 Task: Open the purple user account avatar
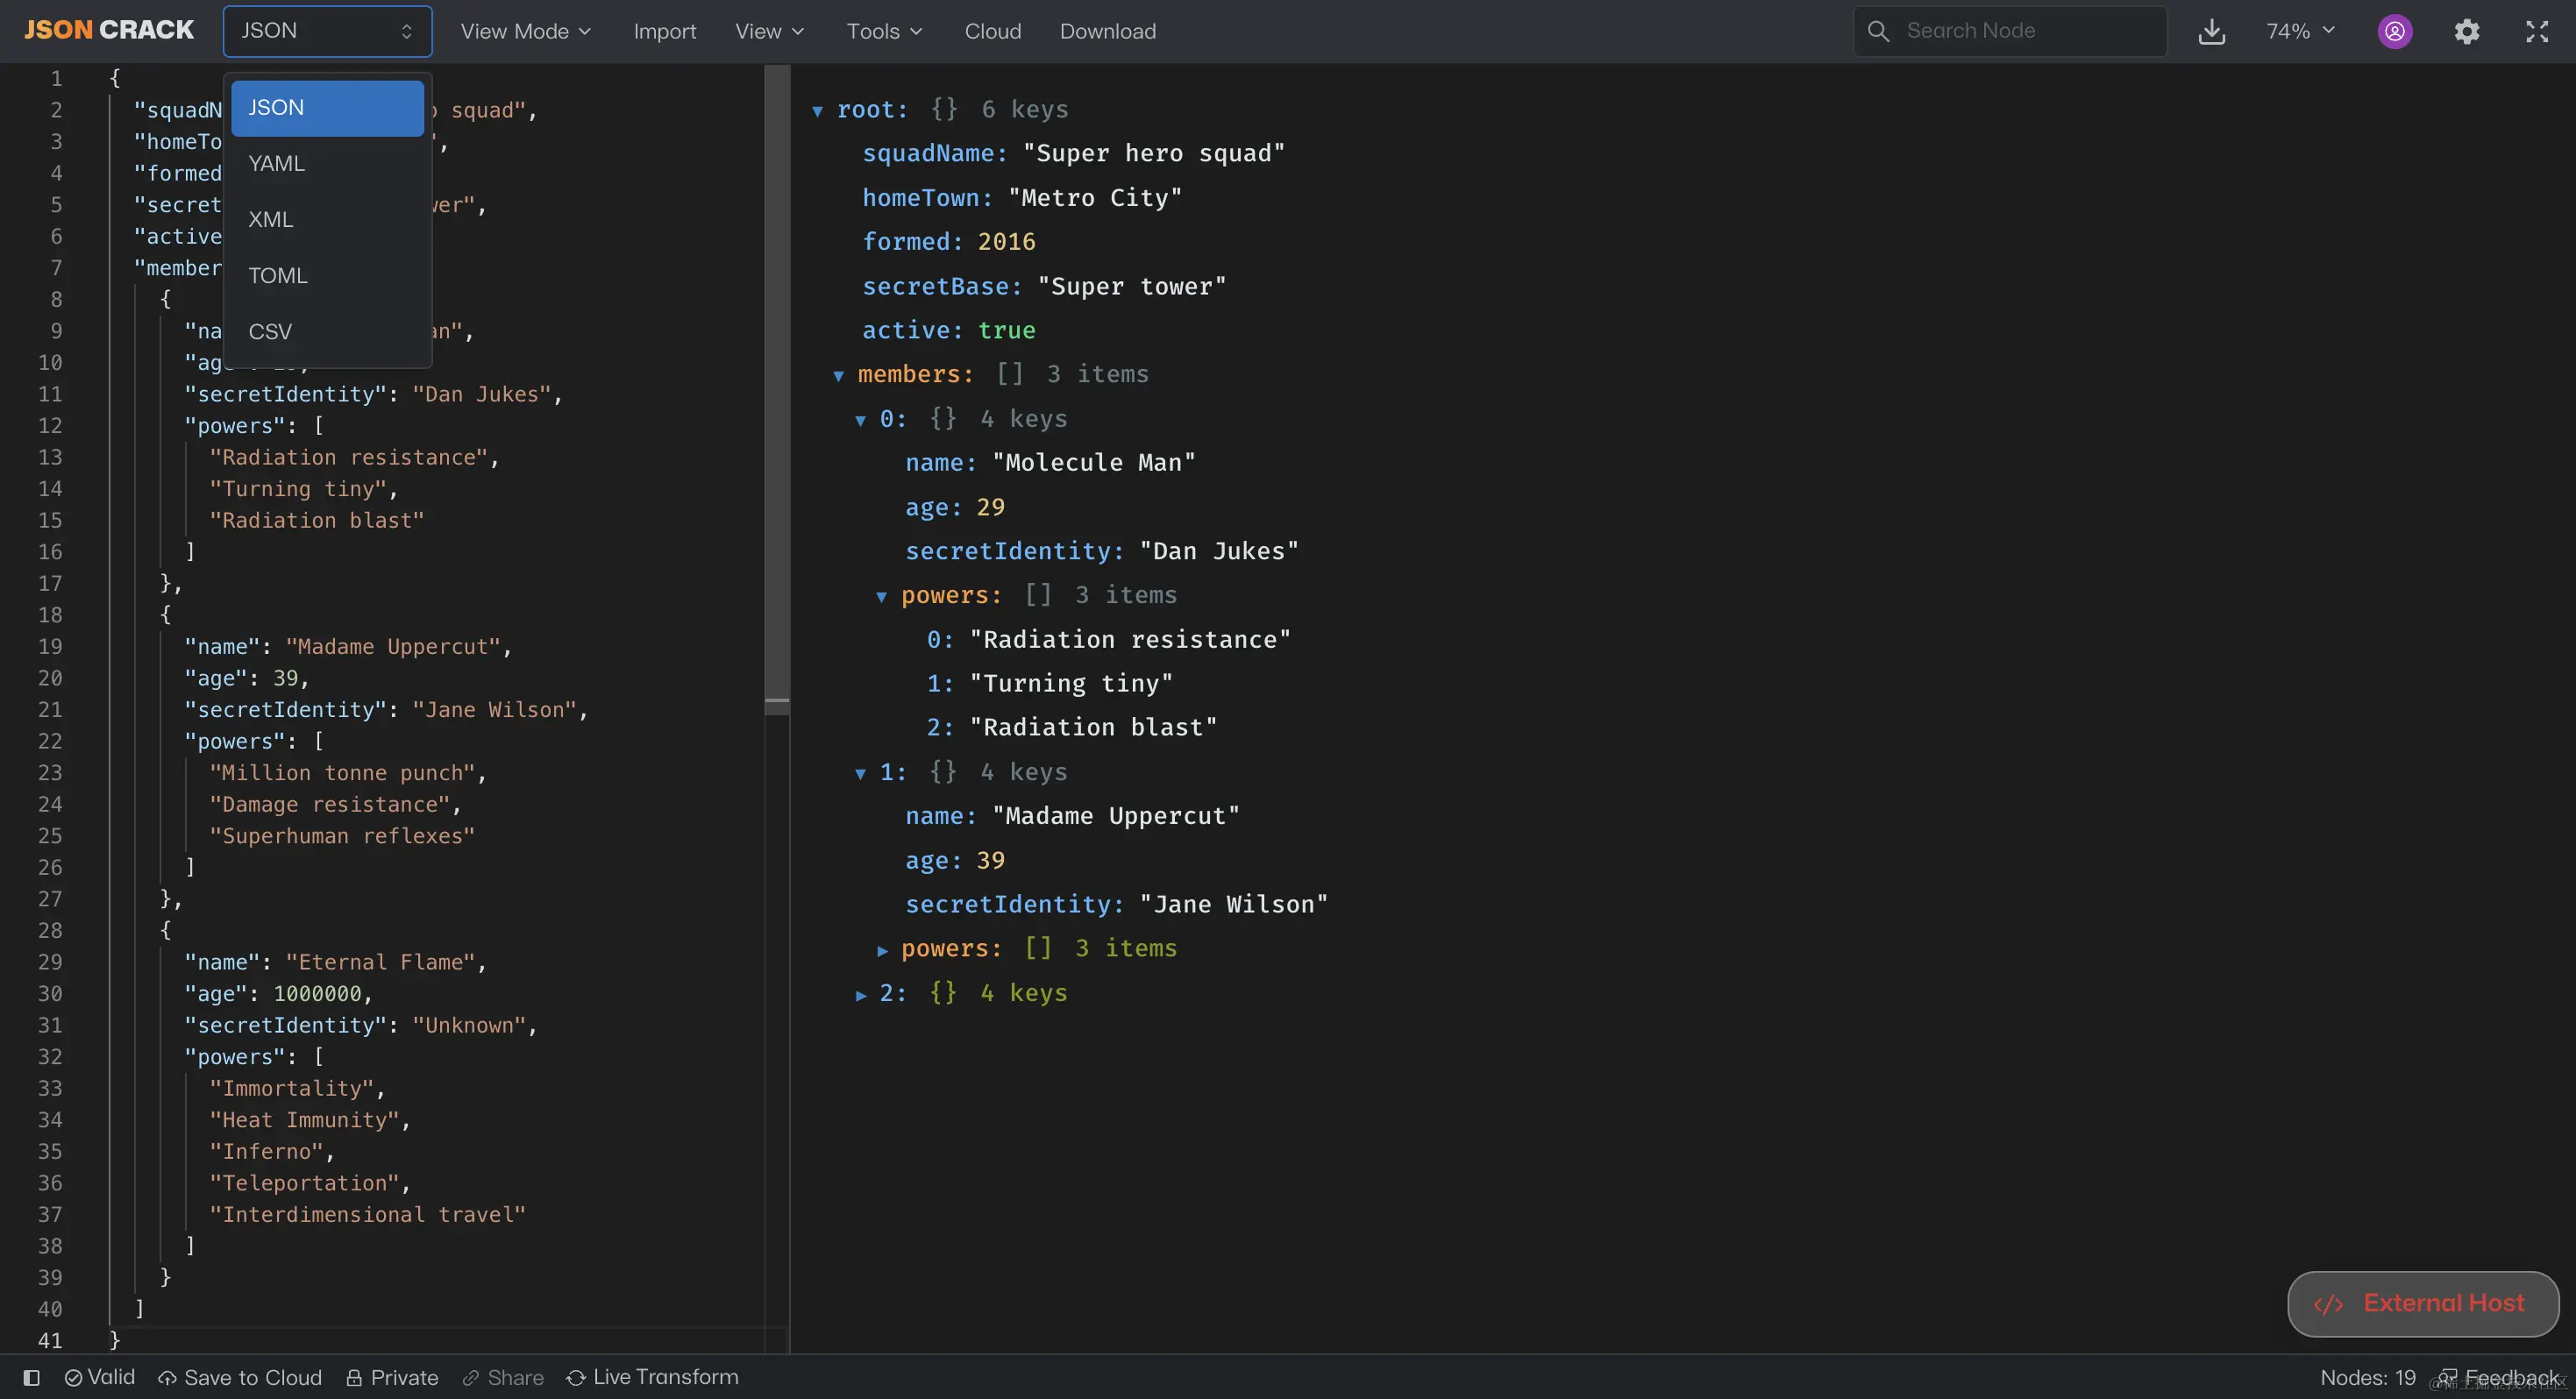2394,32
